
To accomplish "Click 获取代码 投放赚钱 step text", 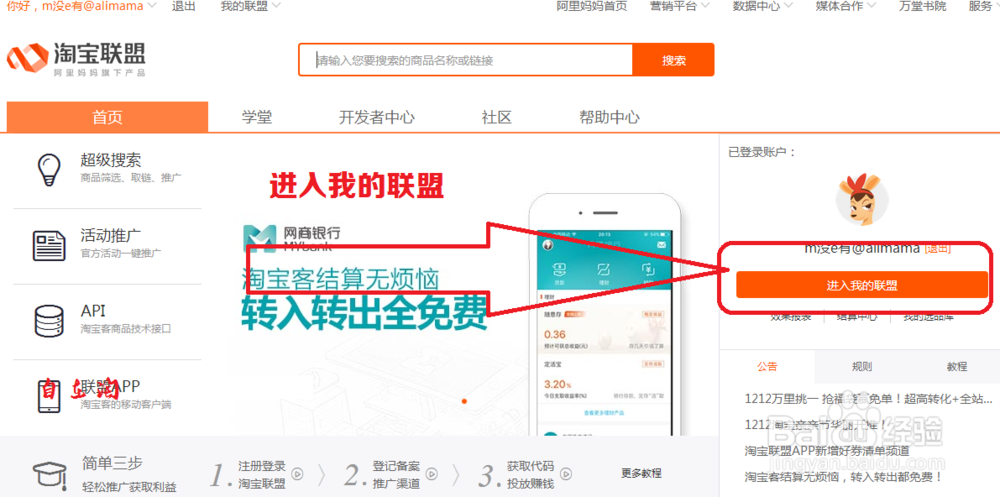I will (x=531, y=475).
